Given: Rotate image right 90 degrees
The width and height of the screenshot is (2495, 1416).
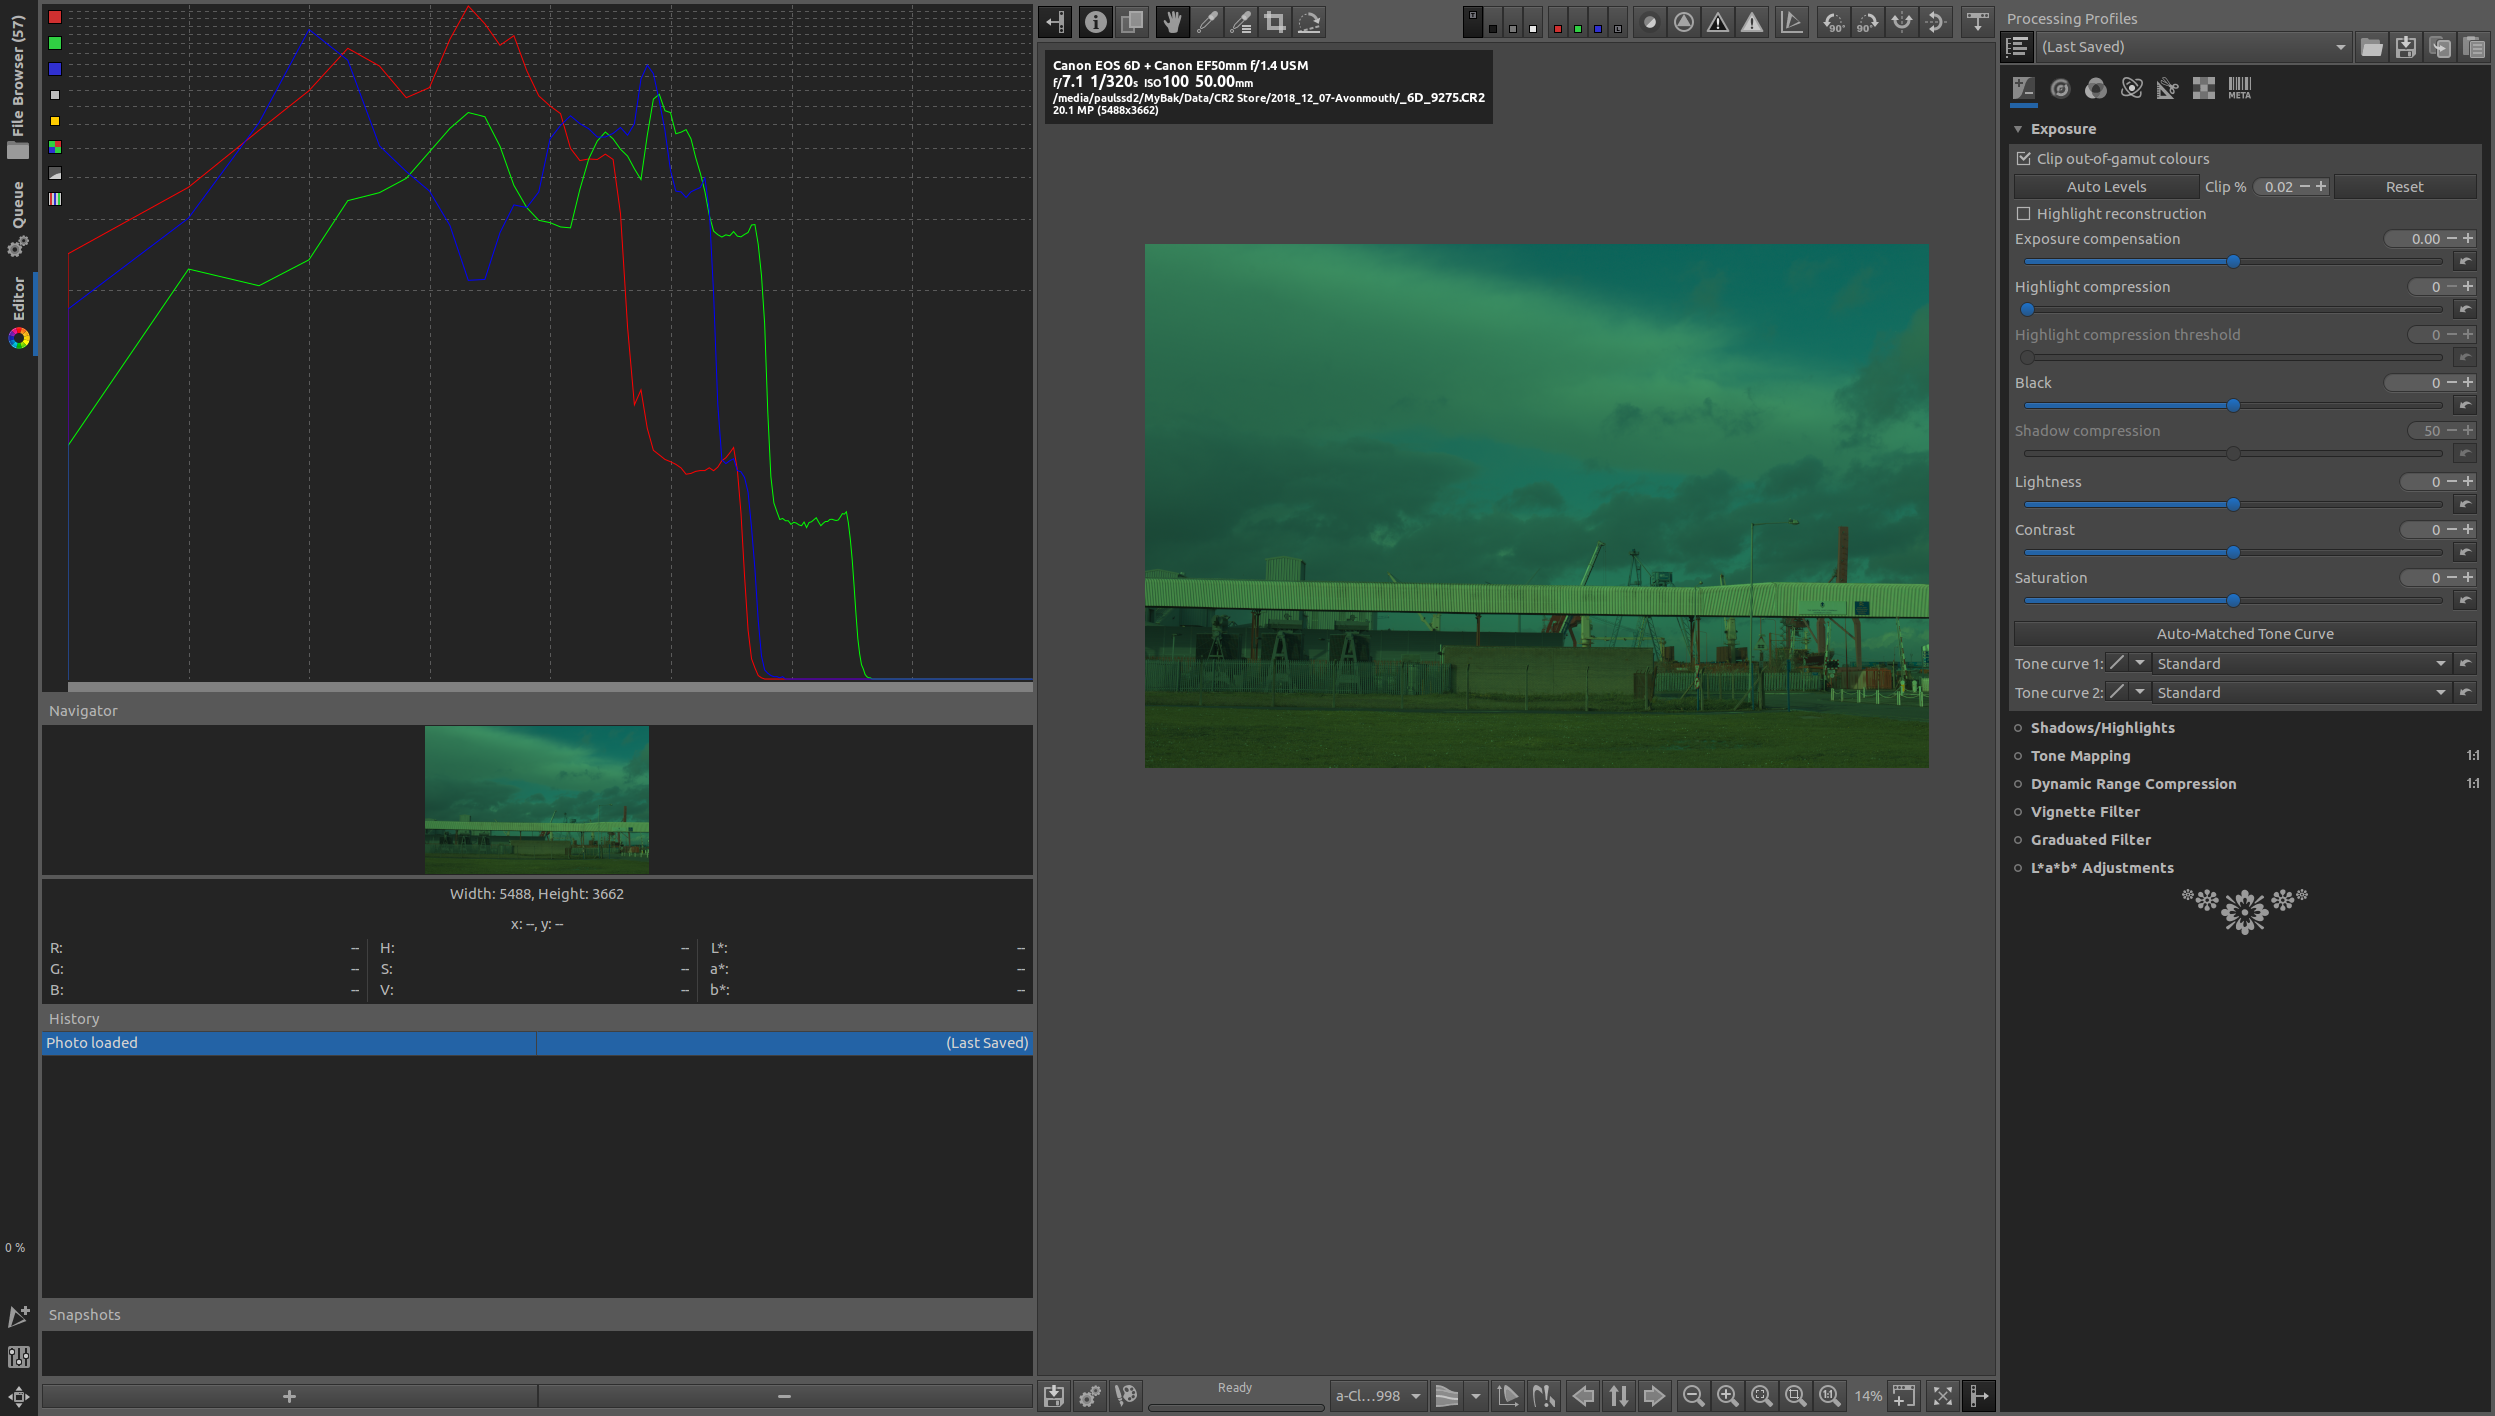Looking at the screenshot, I should (x=1867, y=22).
